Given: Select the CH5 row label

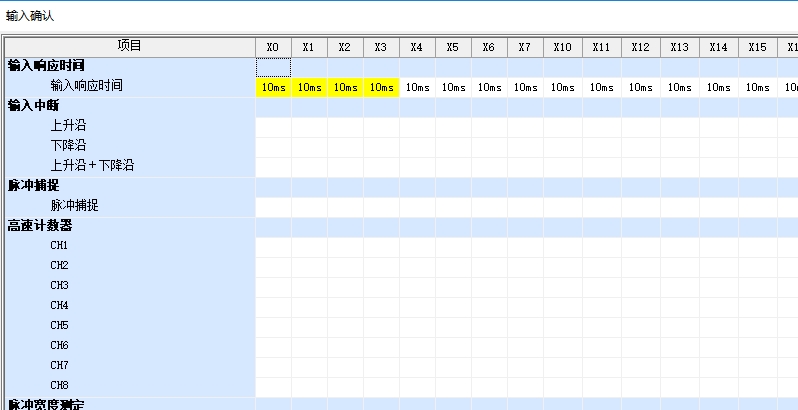Looking at the screenshot, I should point(59,326).
